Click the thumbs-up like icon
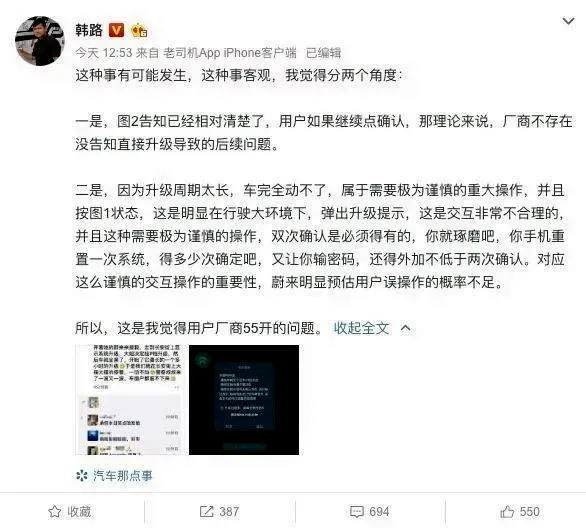Viewport: 586px width, 528px height. (507, 512)
